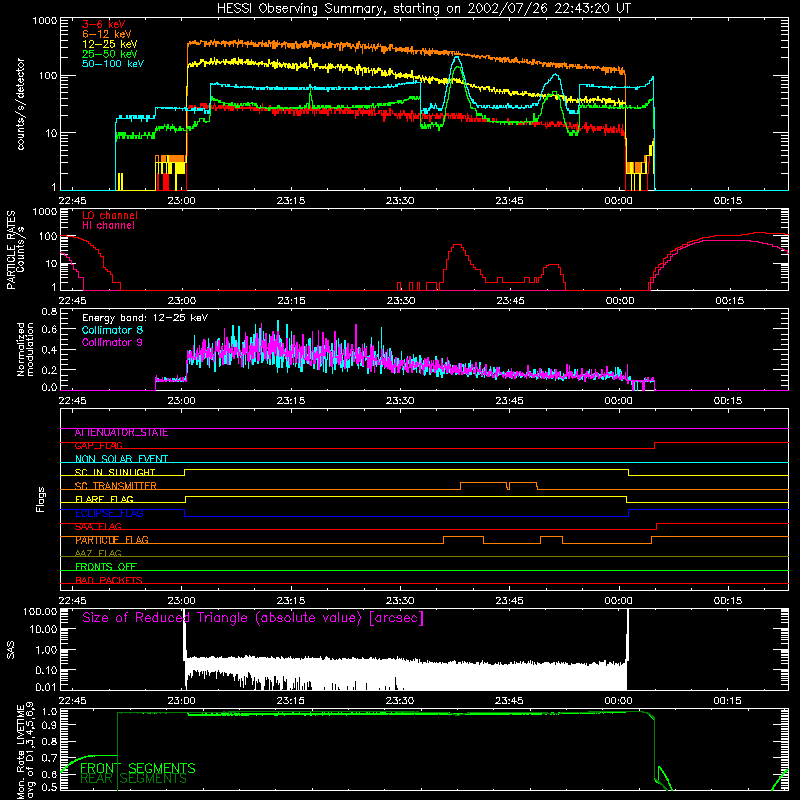Click the 'Energy band: 12-25 keV' label
This screenshot has width=800, height=800.
(145, 318)
